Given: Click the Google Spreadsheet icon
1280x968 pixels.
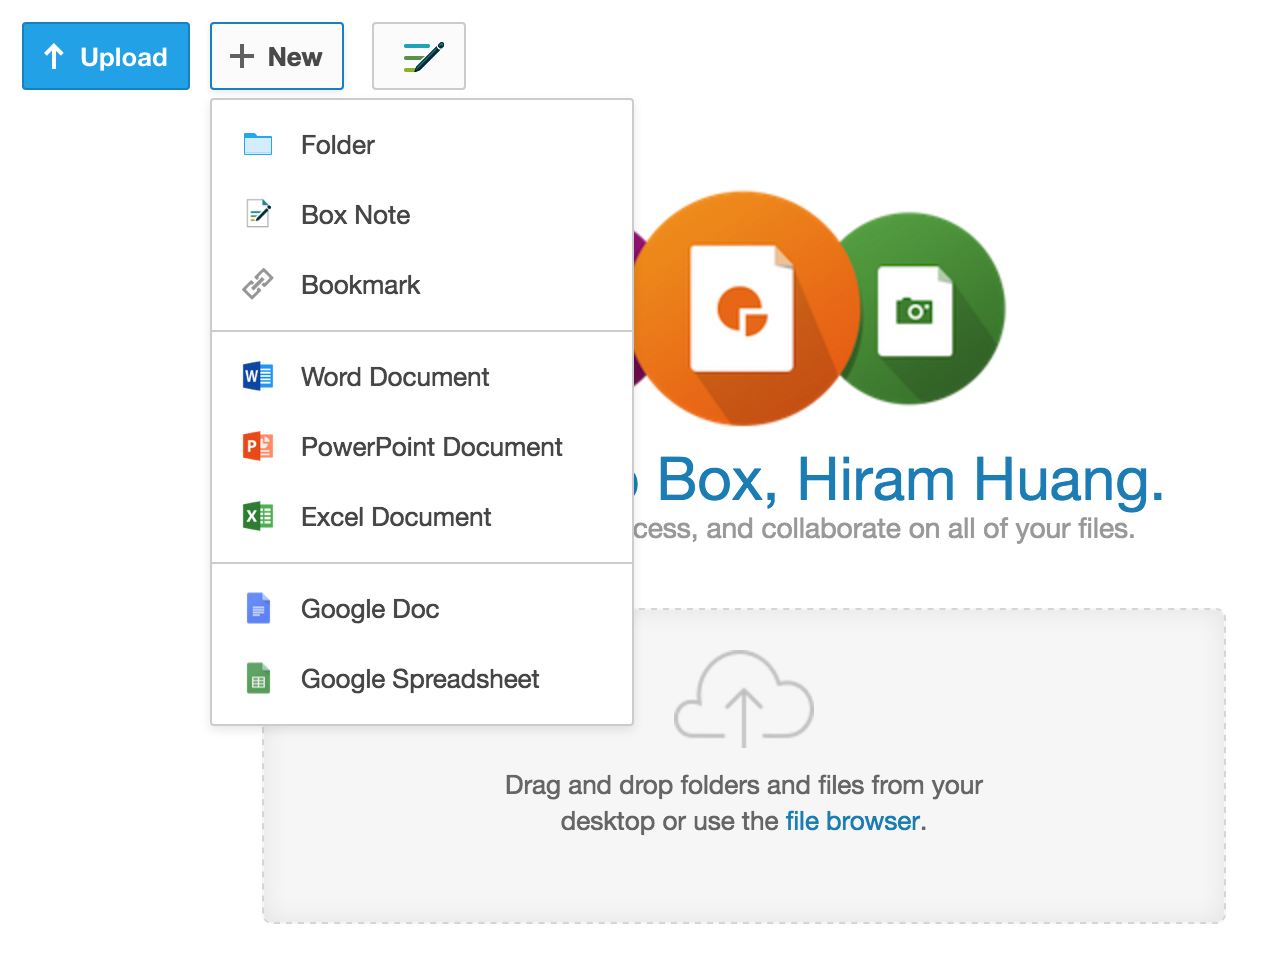Looking at the screenshot, I should click(258, 678).
